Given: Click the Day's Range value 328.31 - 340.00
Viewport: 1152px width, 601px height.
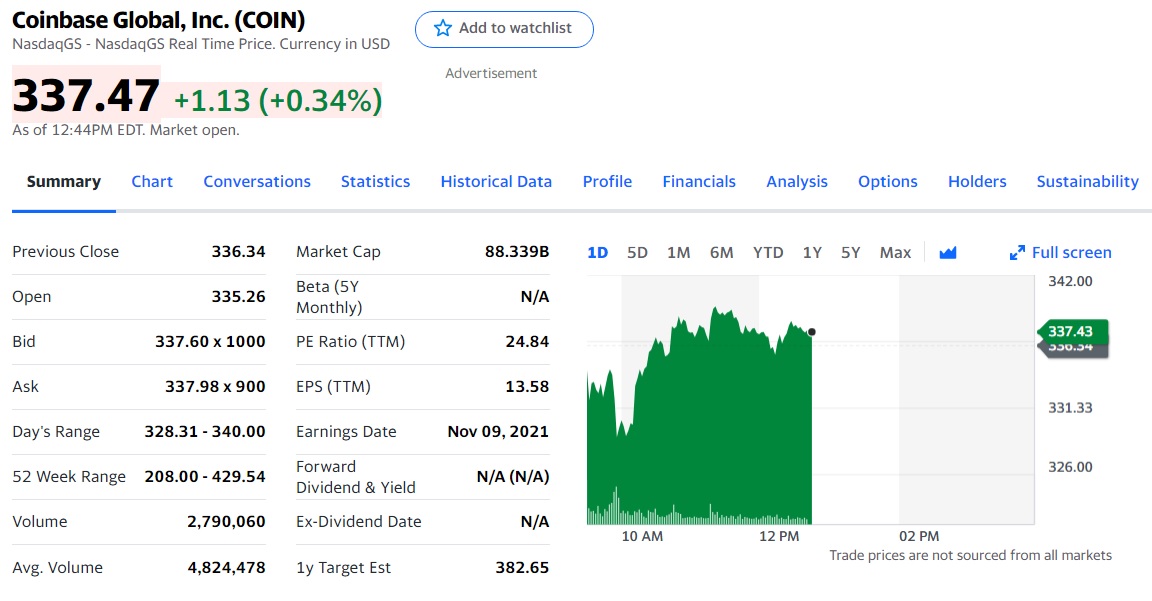Looking at the screenshot, I should pos(205,431).
